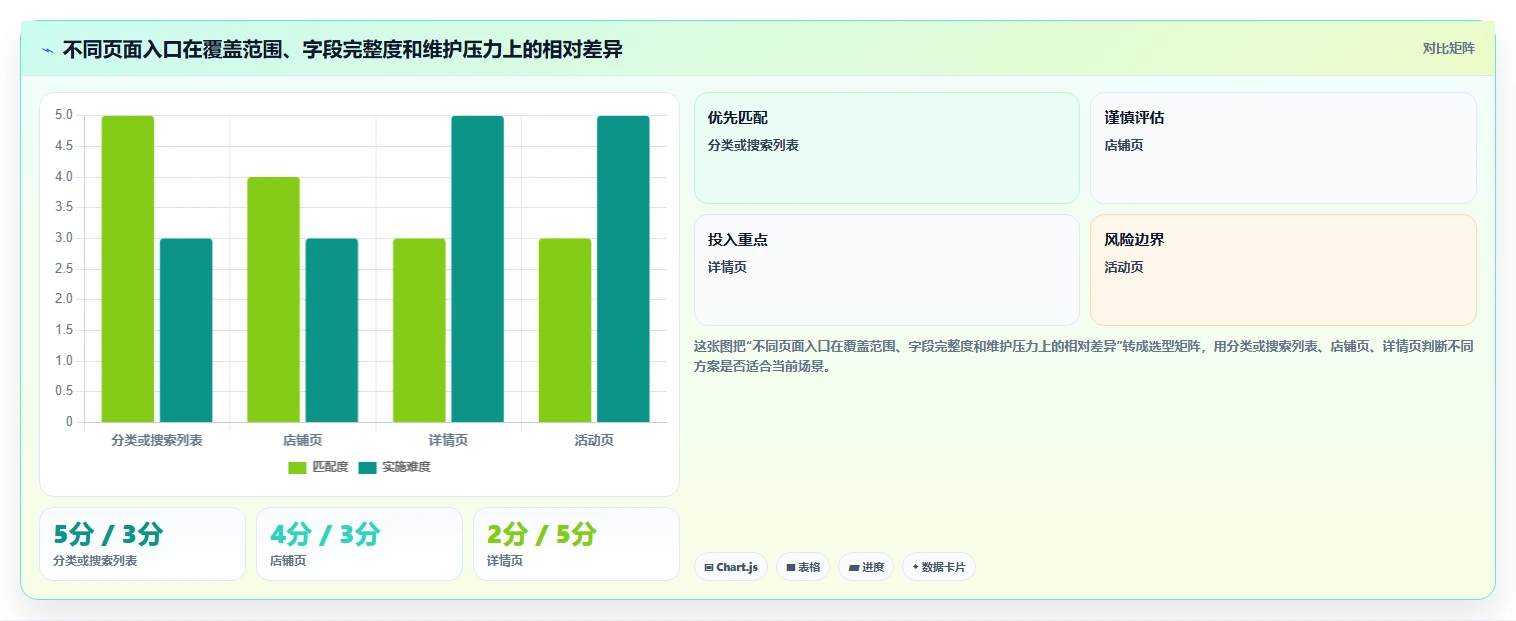Click the 5.0 y-axis value
Viewport: 1516px width, 621px height.
point(64,115)
